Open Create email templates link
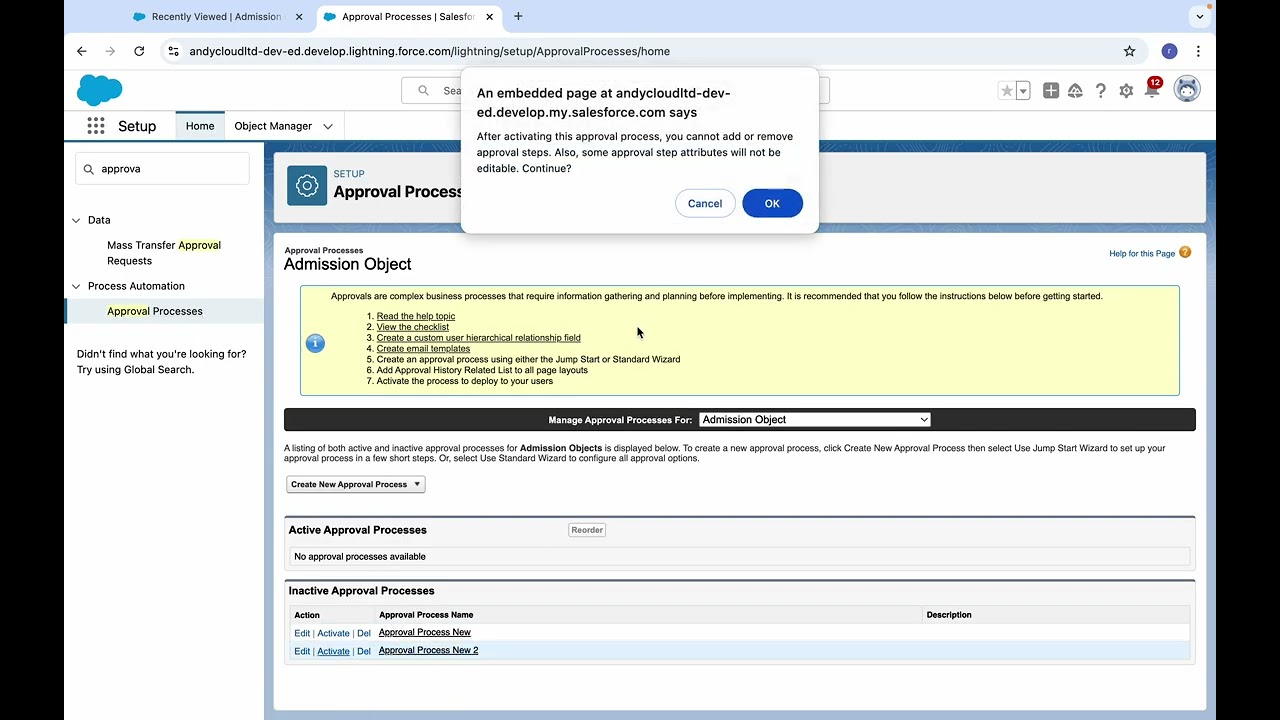 click(x=423, y=348)
